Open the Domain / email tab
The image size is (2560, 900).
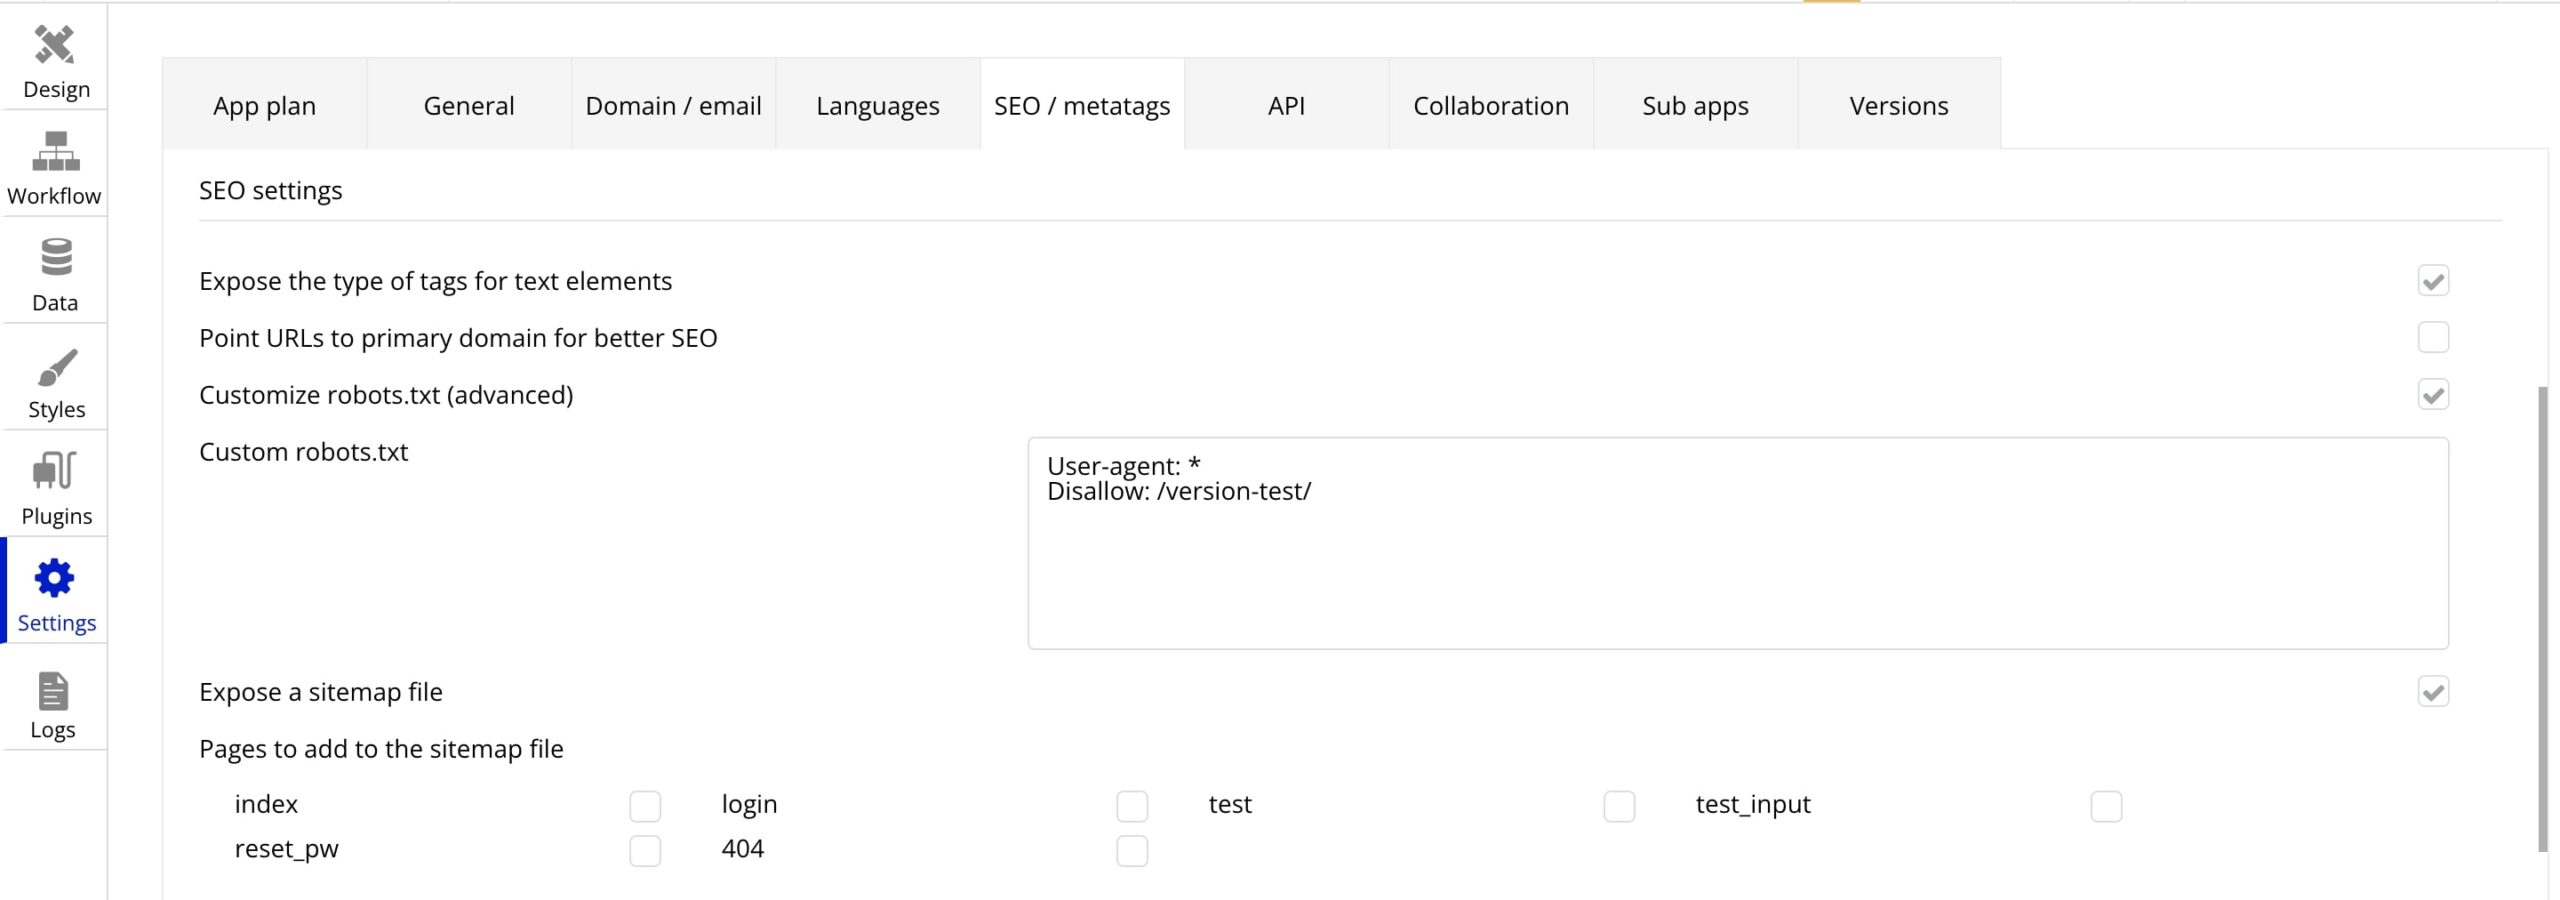[673, 106]
